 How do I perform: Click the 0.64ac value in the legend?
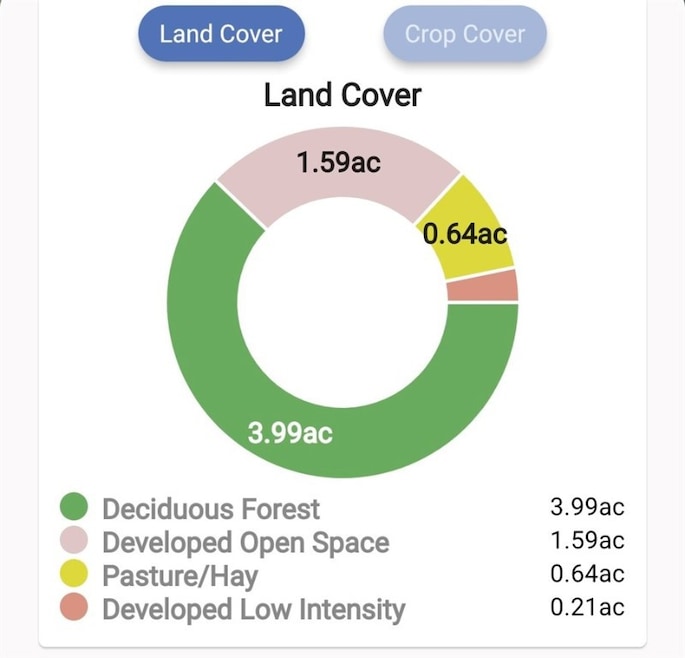pos(587,574)
